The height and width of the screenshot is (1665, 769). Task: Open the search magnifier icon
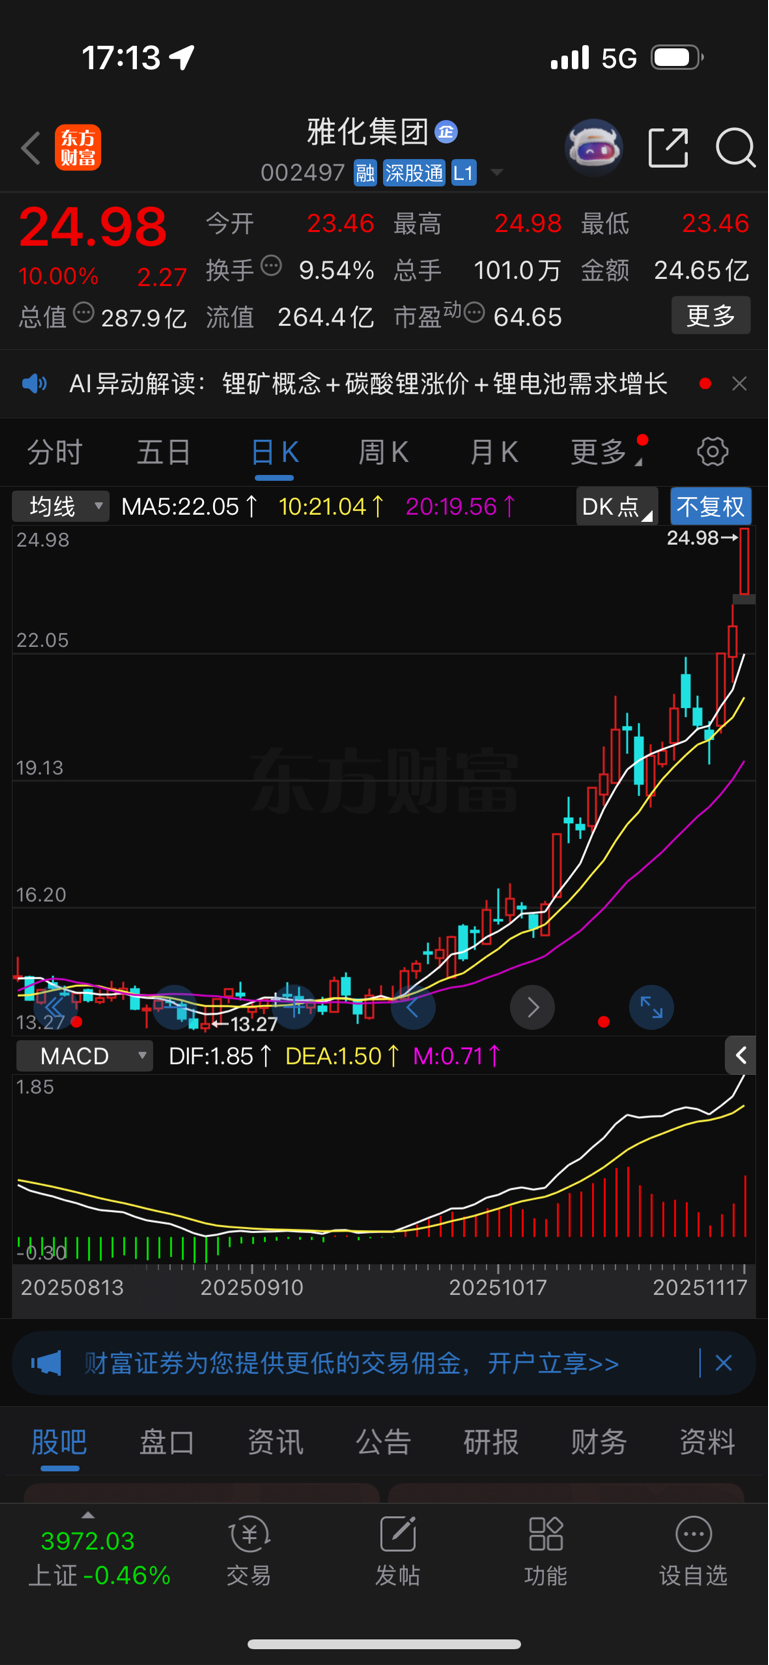(735, 148)
